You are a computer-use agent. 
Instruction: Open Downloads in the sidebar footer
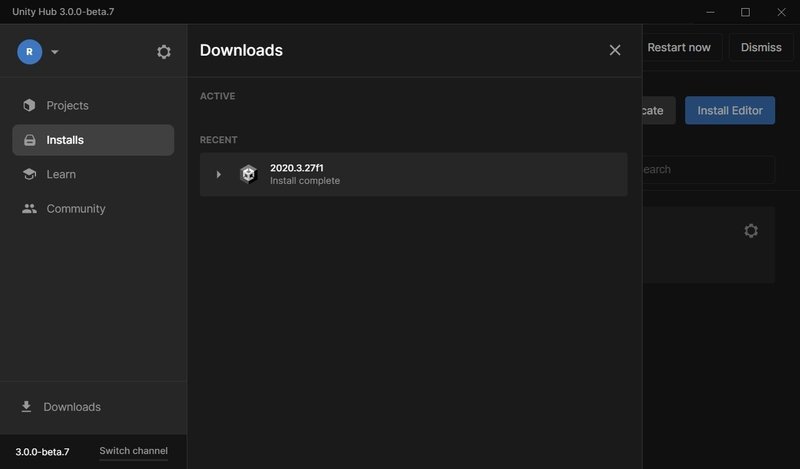[93, 407]
